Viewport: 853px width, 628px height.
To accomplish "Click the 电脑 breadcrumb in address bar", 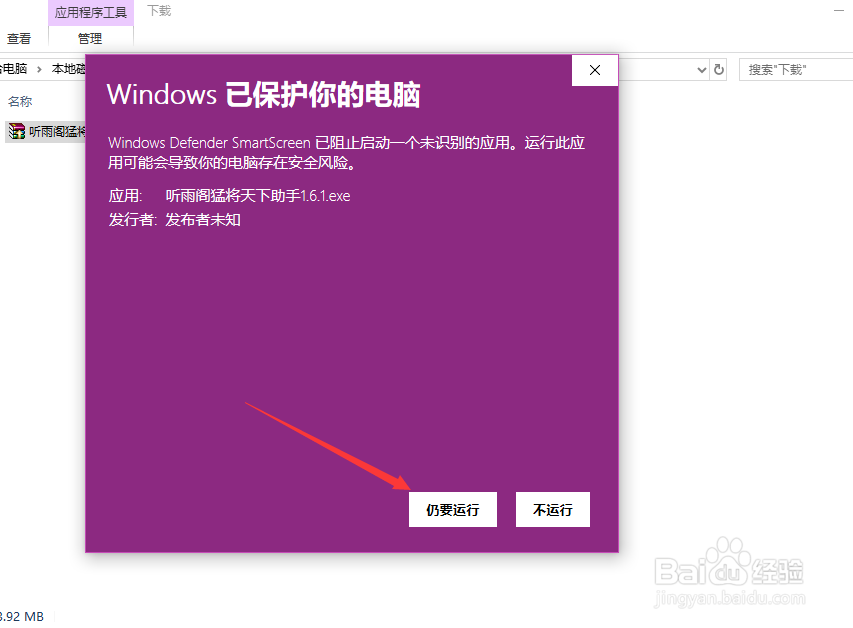I will [14, 69].
